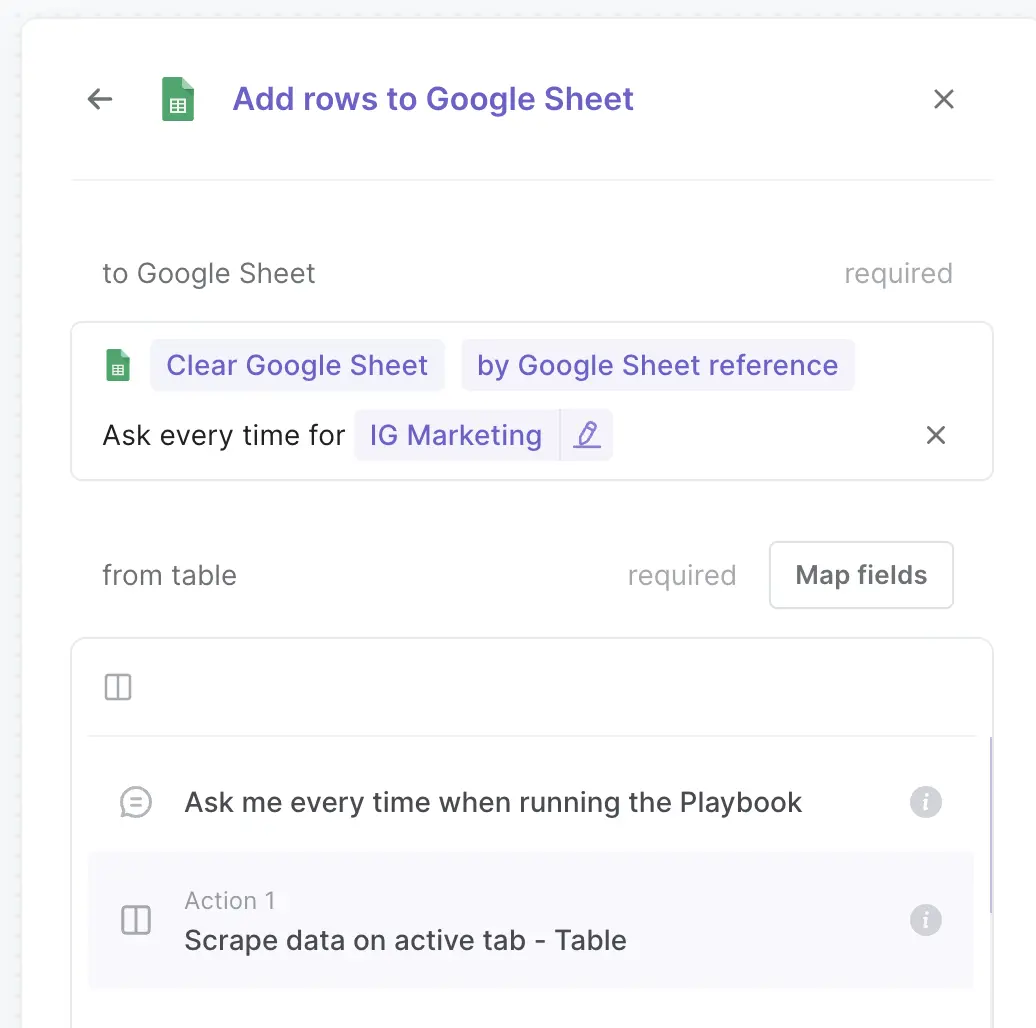Click the table icon in the from table field
The image size is (1036, 1028).
(118, 687)
